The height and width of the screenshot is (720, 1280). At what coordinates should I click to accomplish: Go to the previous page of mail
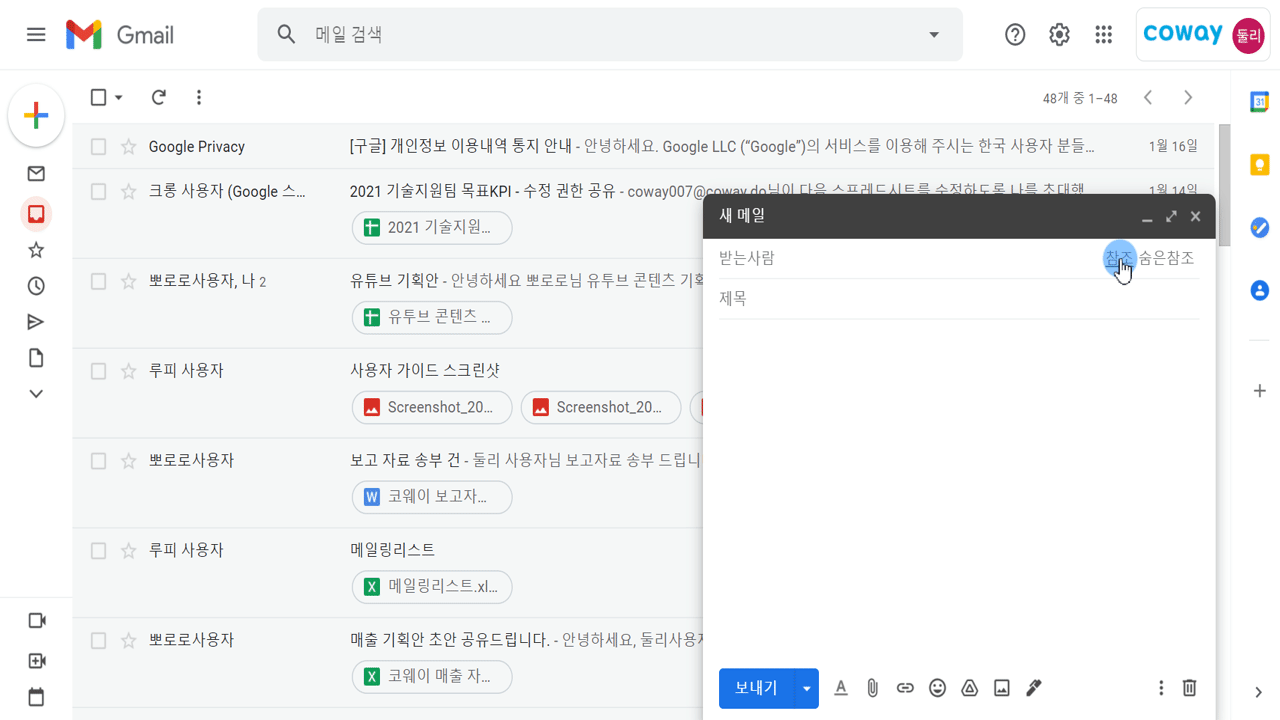pyautogui.click(x=1148, y=97)
